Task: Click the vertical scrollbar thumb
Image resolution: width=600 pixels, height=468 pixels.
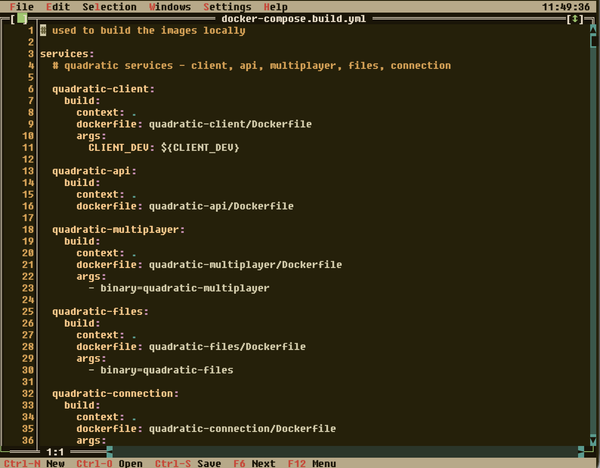Action: 593,40
